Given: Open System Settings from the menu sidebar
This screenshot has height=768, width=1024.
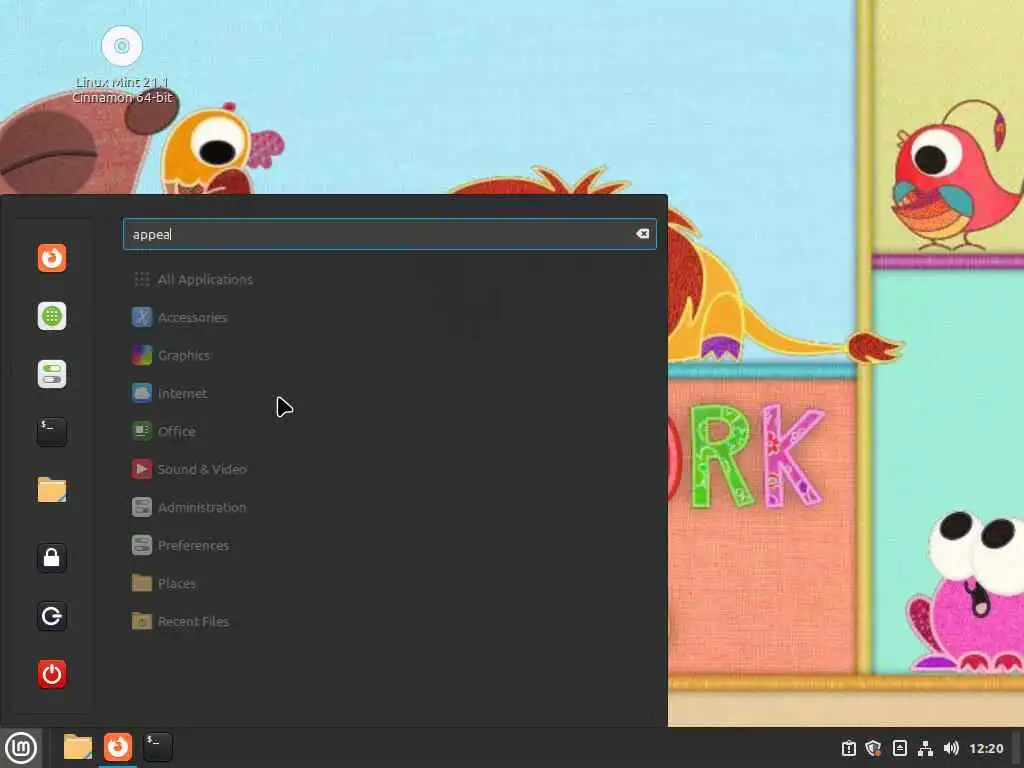Looking at the screenshot, I should coord(52,374).
